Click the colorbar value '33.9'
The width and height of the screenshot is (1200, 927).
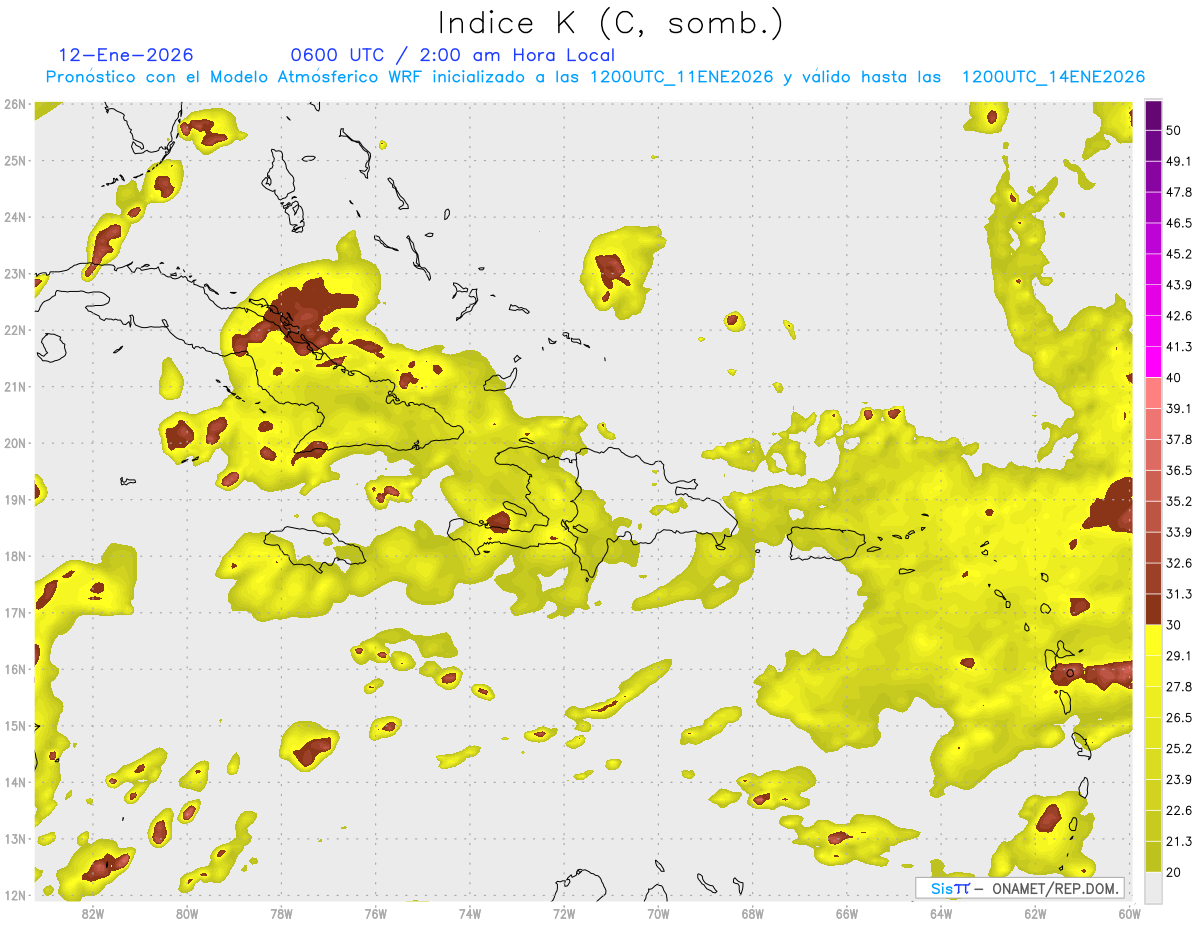(1178, 532)
